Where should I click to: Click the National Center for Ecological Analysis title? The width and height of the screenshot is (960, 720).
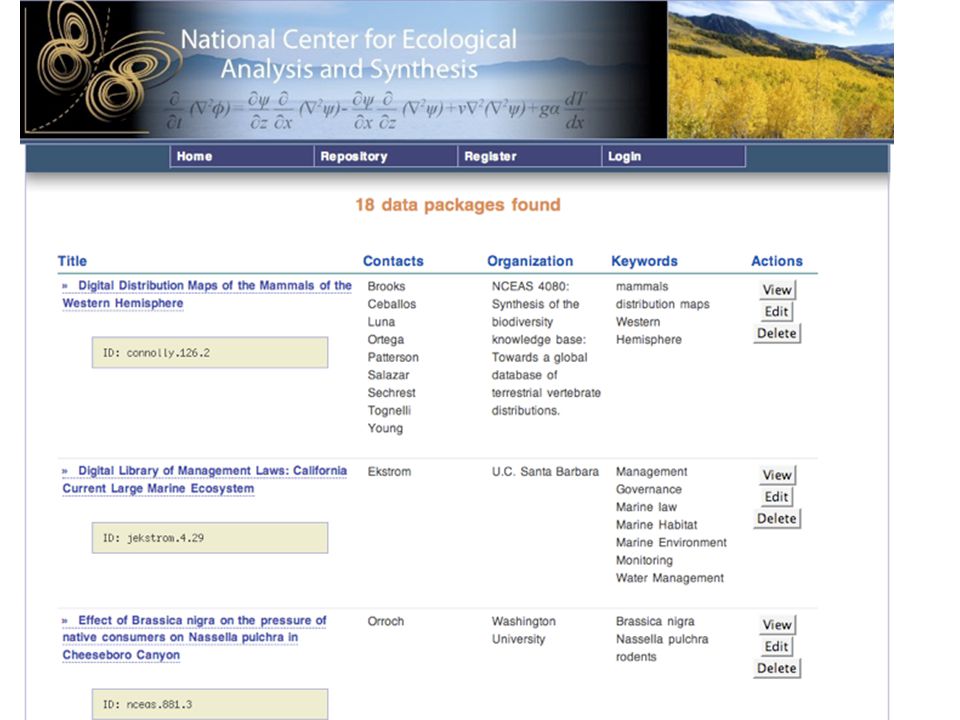tap(349, 54)
